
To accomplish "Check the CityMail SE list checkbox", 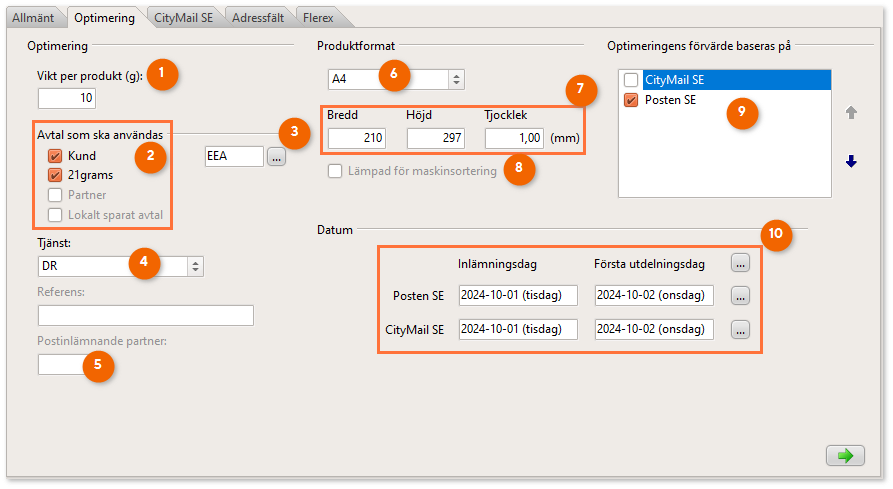I will [x=631, y=80].
